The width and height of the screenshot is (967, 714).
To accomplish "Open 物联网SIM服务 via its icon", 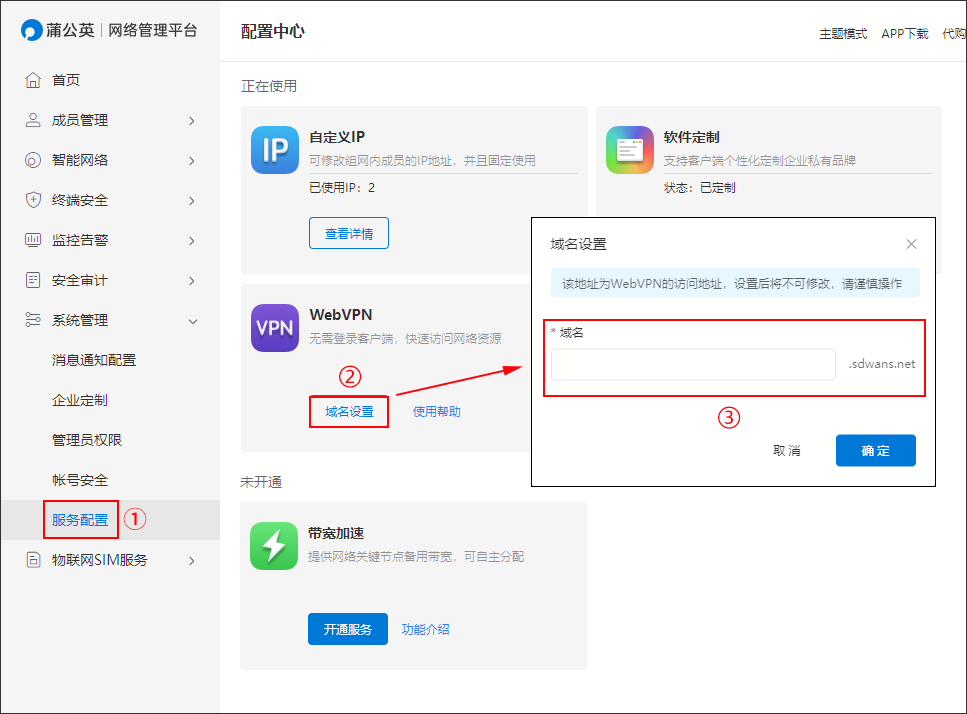I will pos(32,560).
